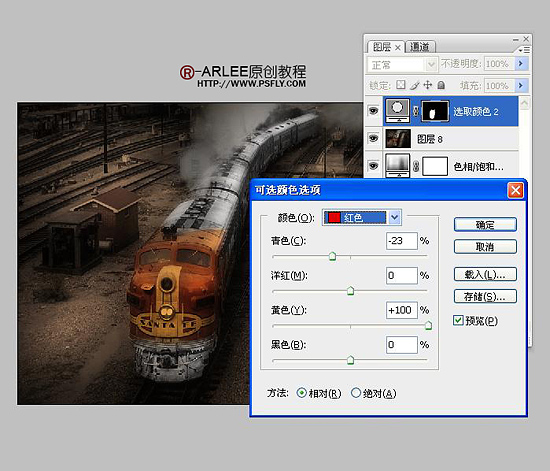Click the 黄色(Y) slider handle
This screenshot has width=550, height=471.
pyautogui.click(x=428, y=325)
